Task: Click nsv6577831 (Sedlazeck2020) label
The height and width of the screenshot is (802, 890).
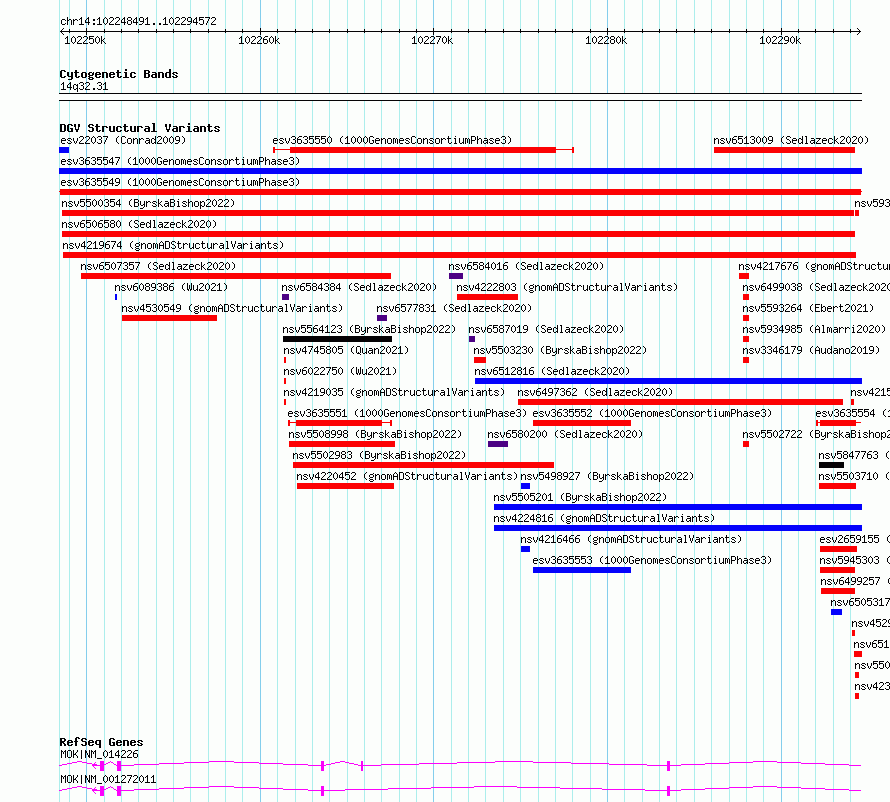Action: (x=454, y=308)
